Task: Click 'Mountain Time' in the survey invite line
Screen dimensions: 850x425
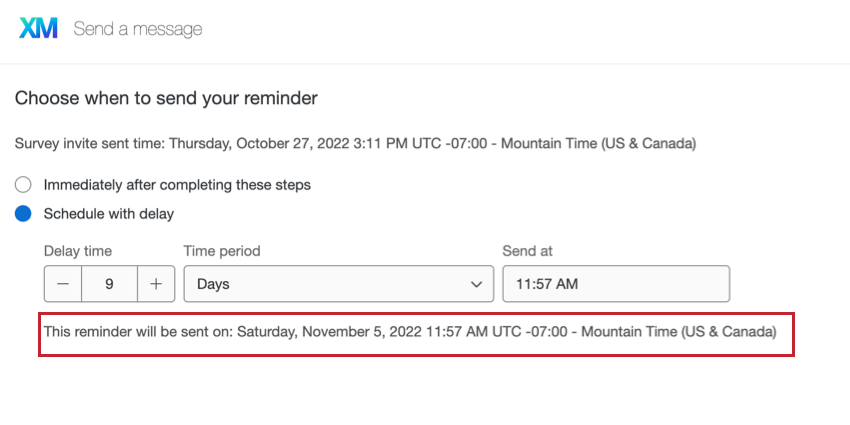Action: pyautogui.click(x=549, y=144)
